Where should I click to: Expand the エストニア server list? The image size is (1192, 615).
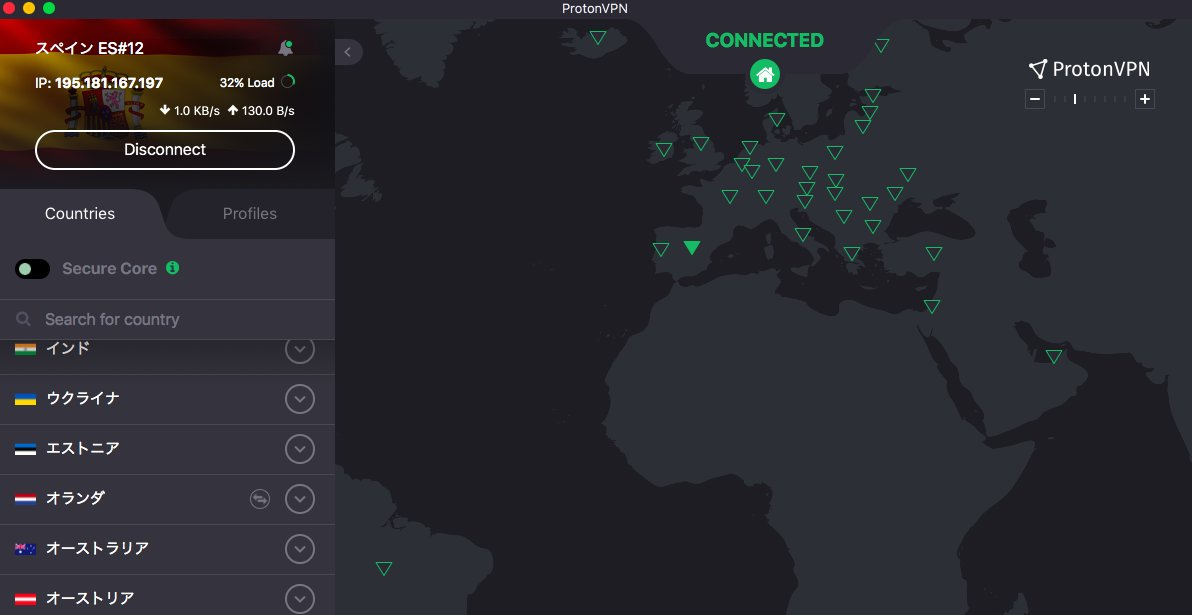coord(300,449)
